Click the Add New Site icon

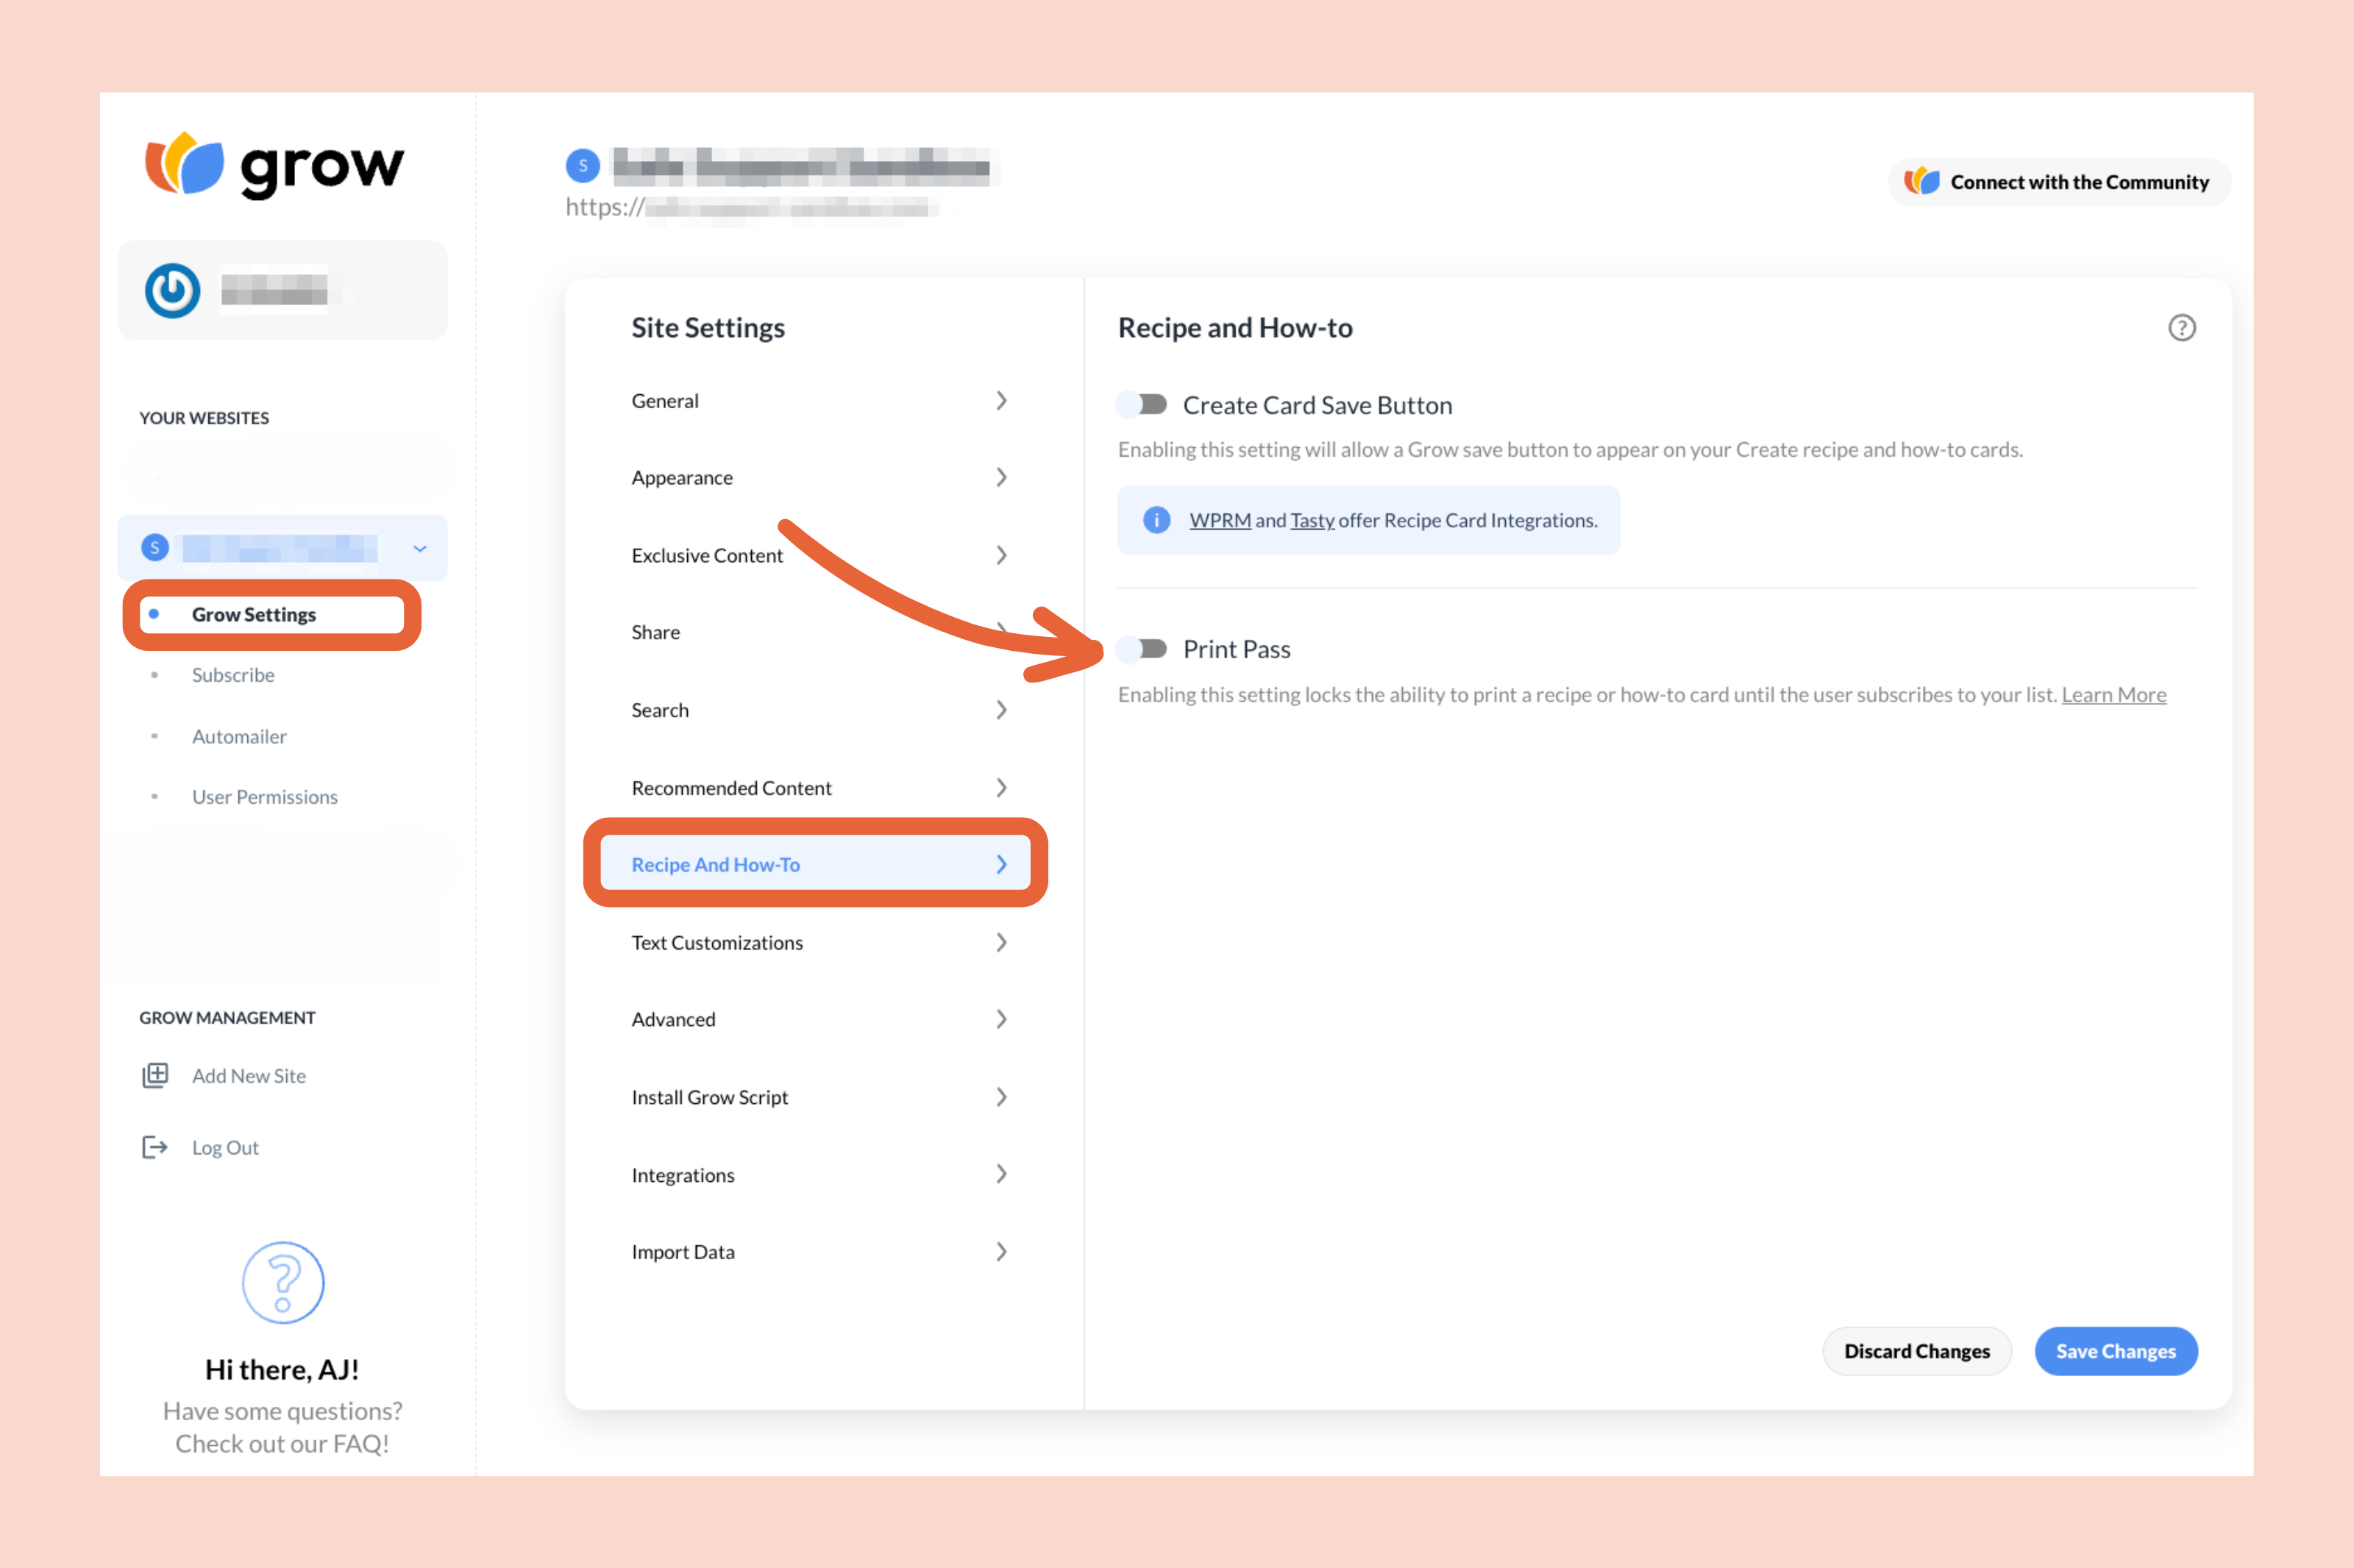pos(156,1075)
